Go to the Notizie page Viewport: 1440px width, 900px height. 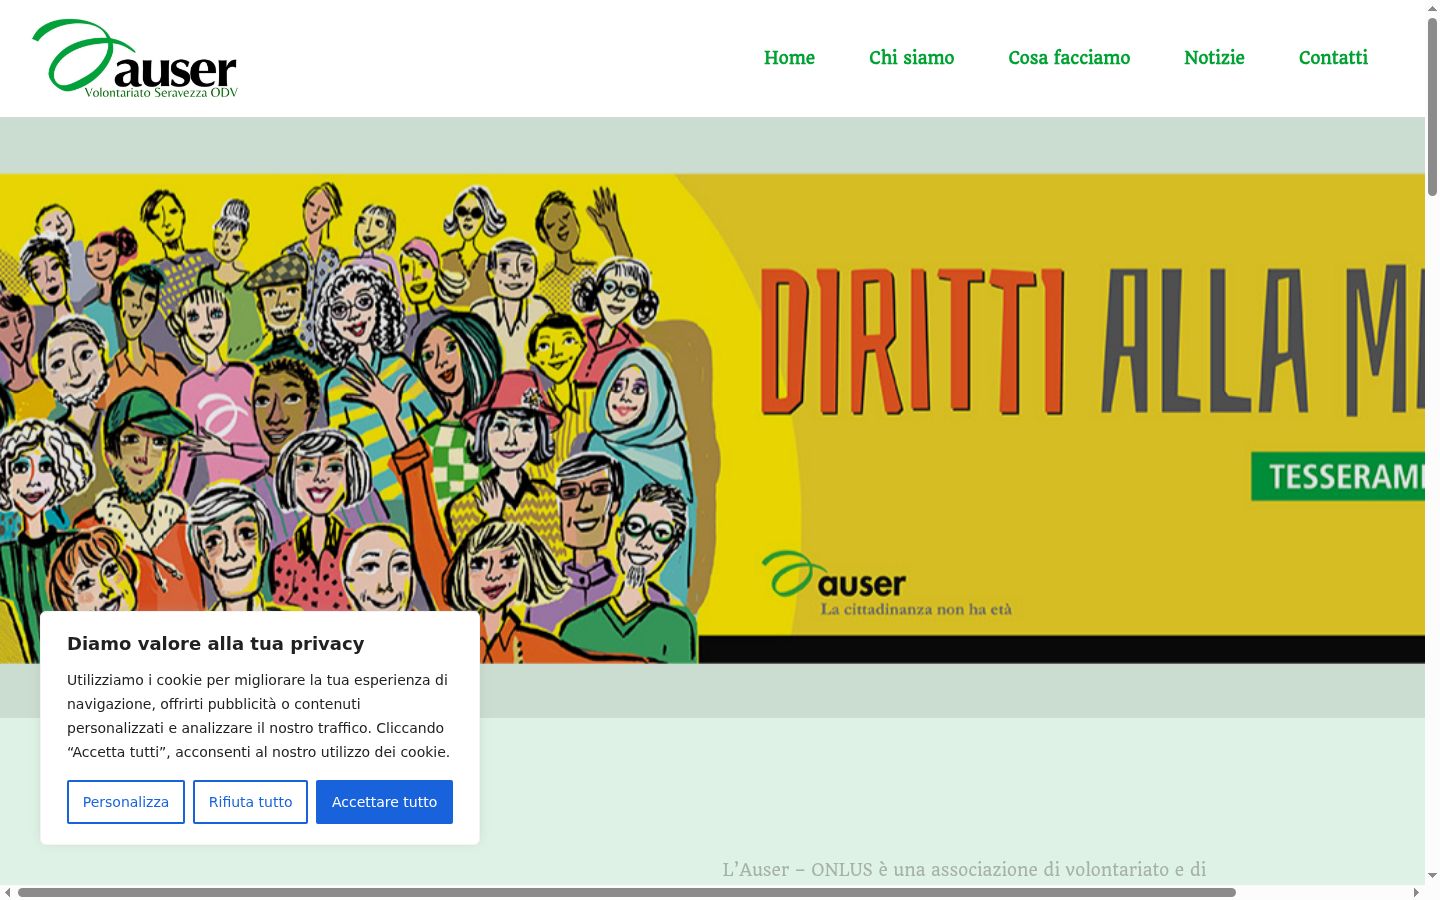click(x=1214, y=58)
